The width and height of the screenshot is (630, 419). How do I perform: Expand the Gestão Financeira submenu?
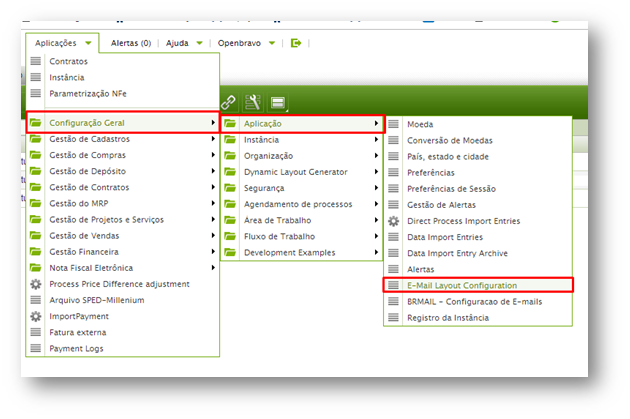coord(122,252)
